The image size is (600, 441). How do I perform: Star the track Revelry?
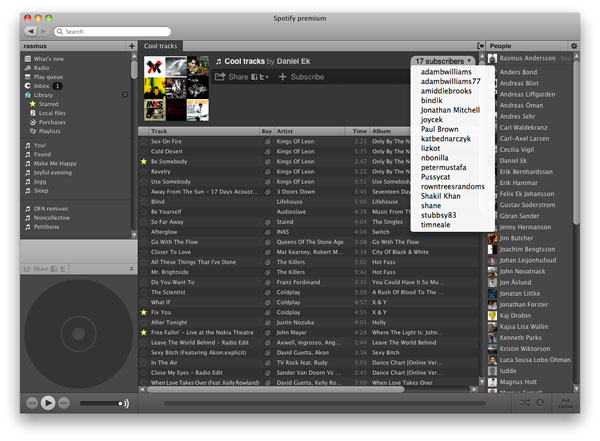(144, 172)
